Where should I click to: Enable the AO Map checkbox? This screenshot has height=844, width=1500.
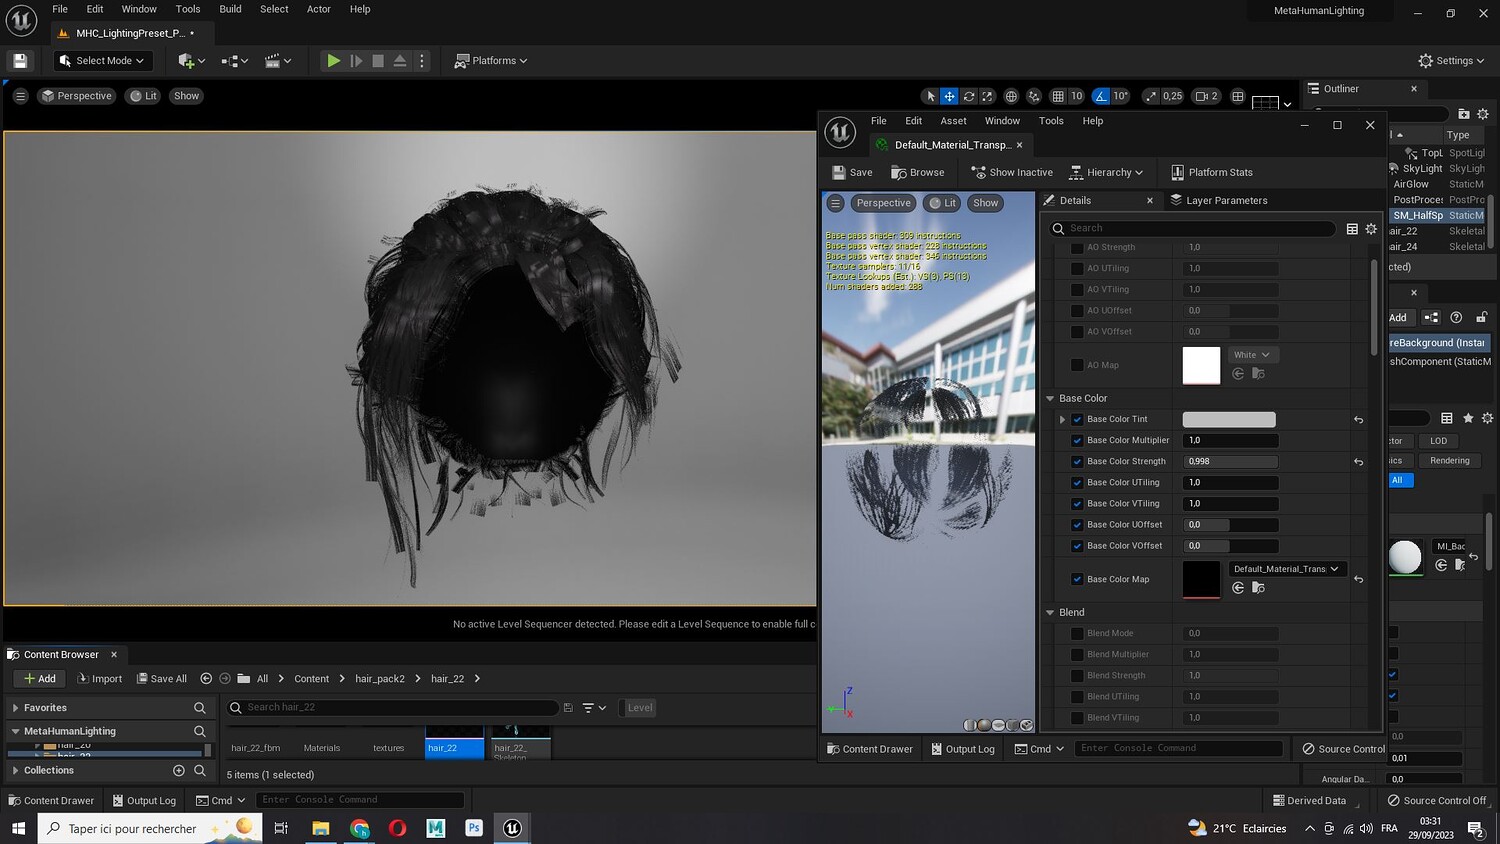click(x=1077, y=365)
